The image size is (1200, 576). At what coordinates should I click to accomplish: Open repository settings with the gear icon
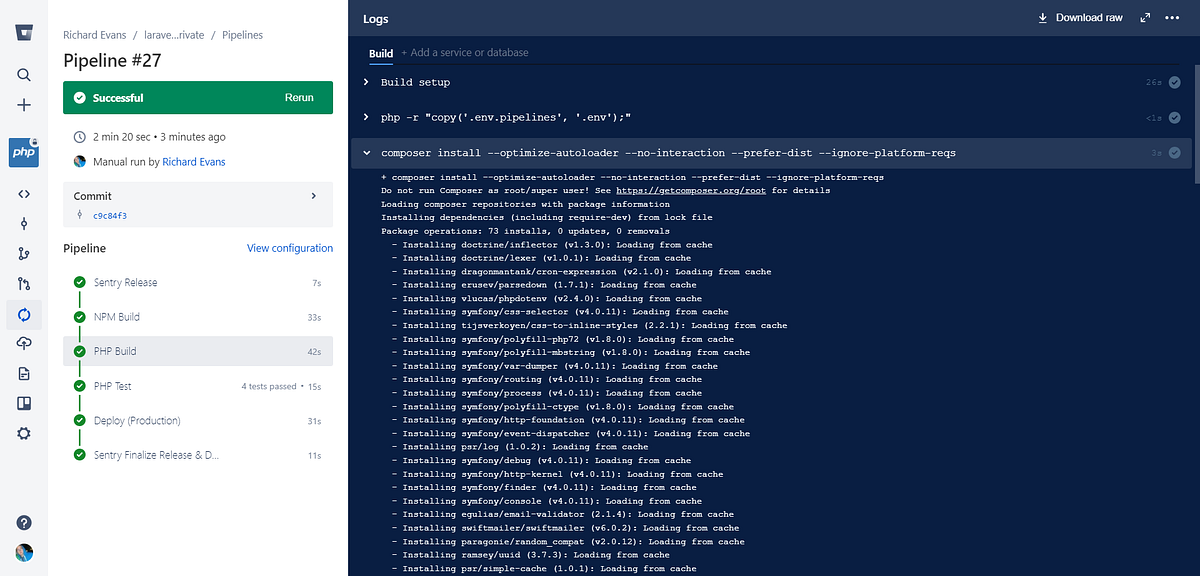(23, 433)
